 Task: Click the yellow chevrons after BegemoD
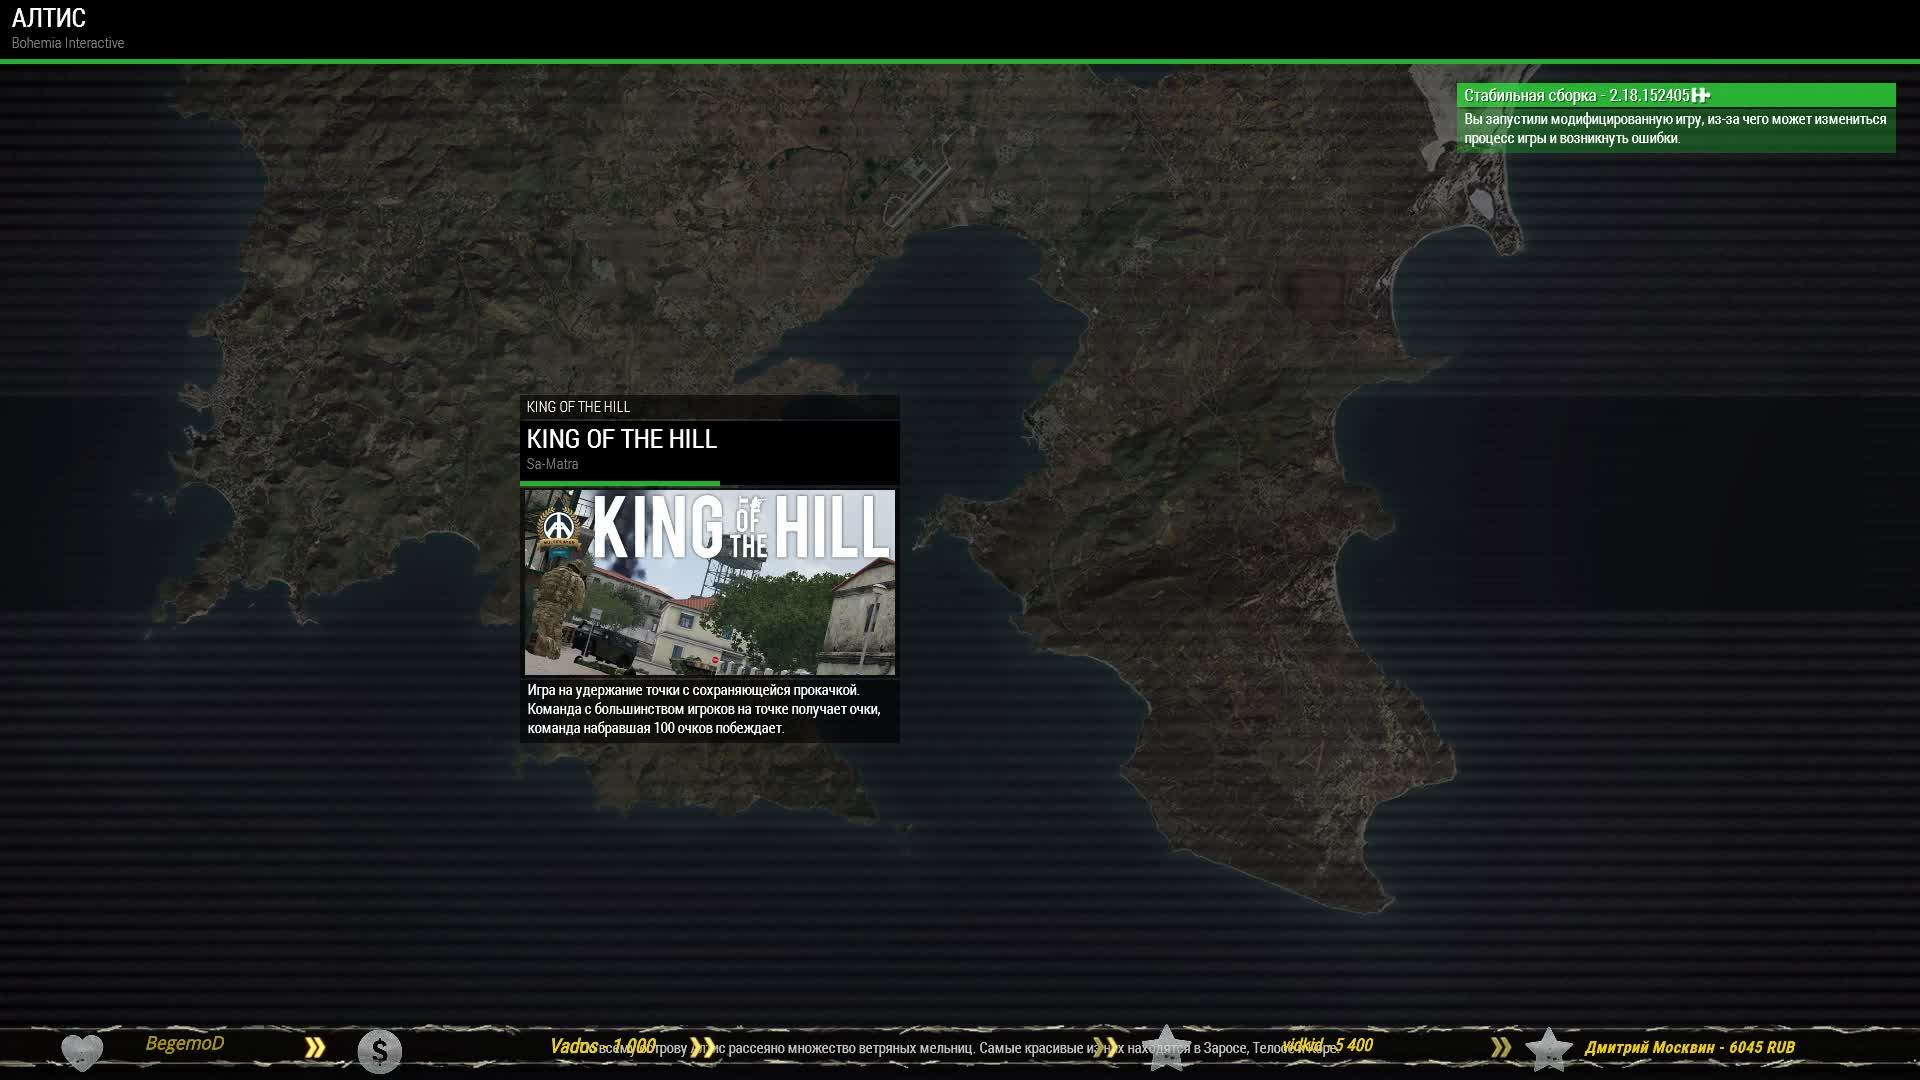coord(315,1047)
